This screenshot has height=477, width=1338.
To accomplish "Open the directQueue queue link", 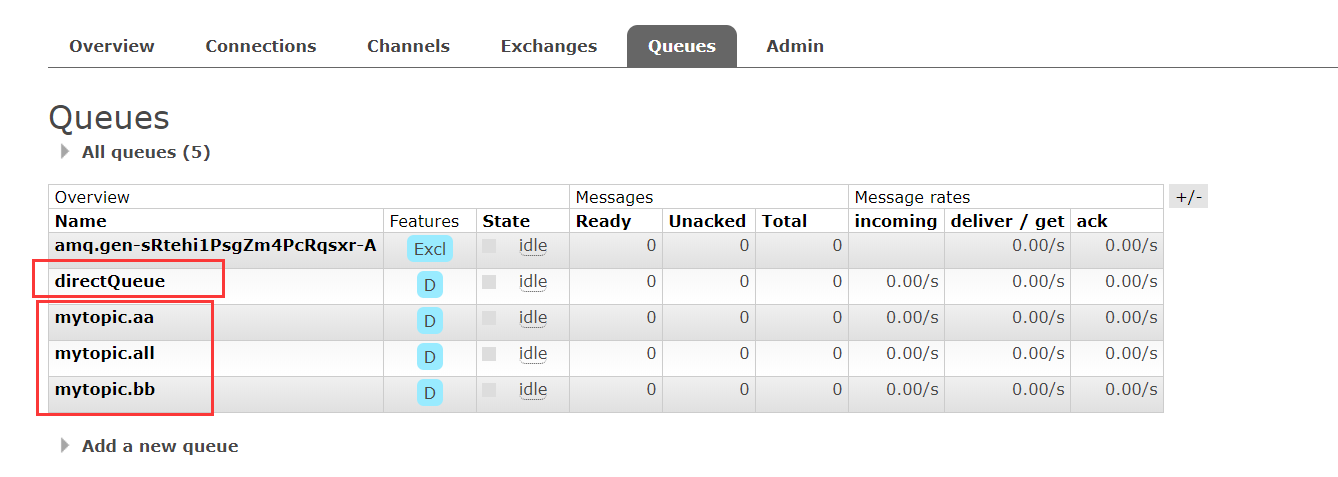I will (x=110, y=281).
